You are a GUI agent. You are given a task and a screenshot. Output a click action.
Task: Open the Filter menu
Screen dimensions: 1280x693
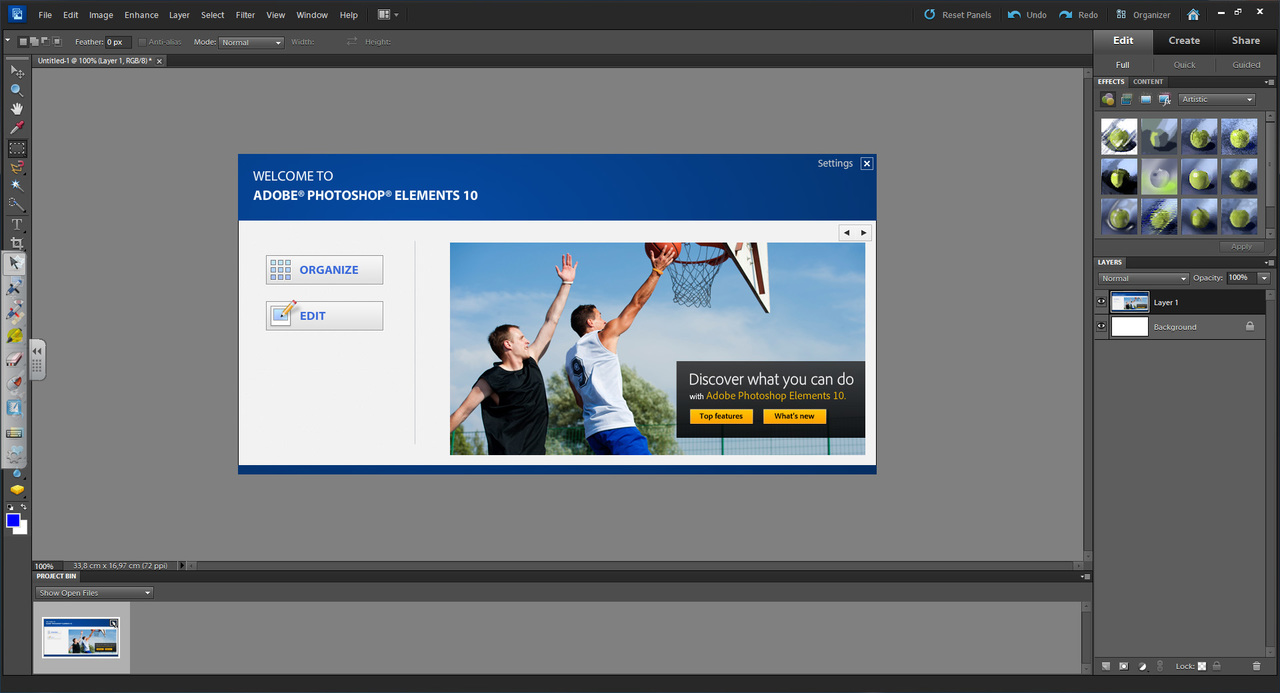[245, 15]
